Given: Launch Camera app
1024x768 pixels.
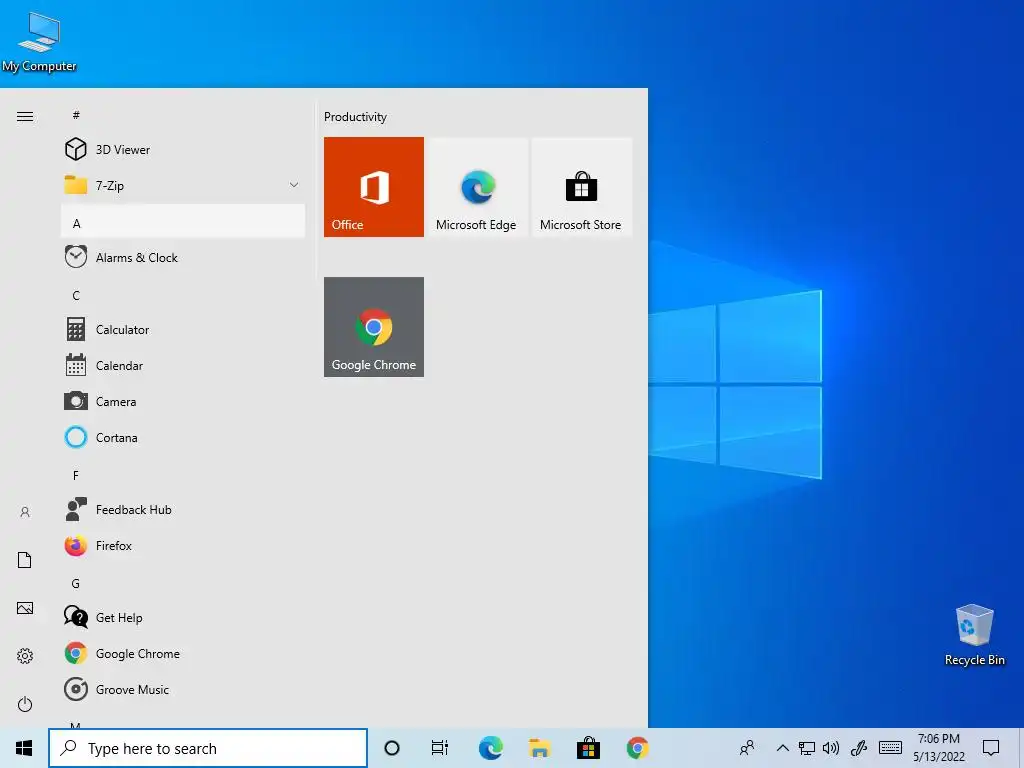Looking at the screenshot, I should click(x=183, y=401).
